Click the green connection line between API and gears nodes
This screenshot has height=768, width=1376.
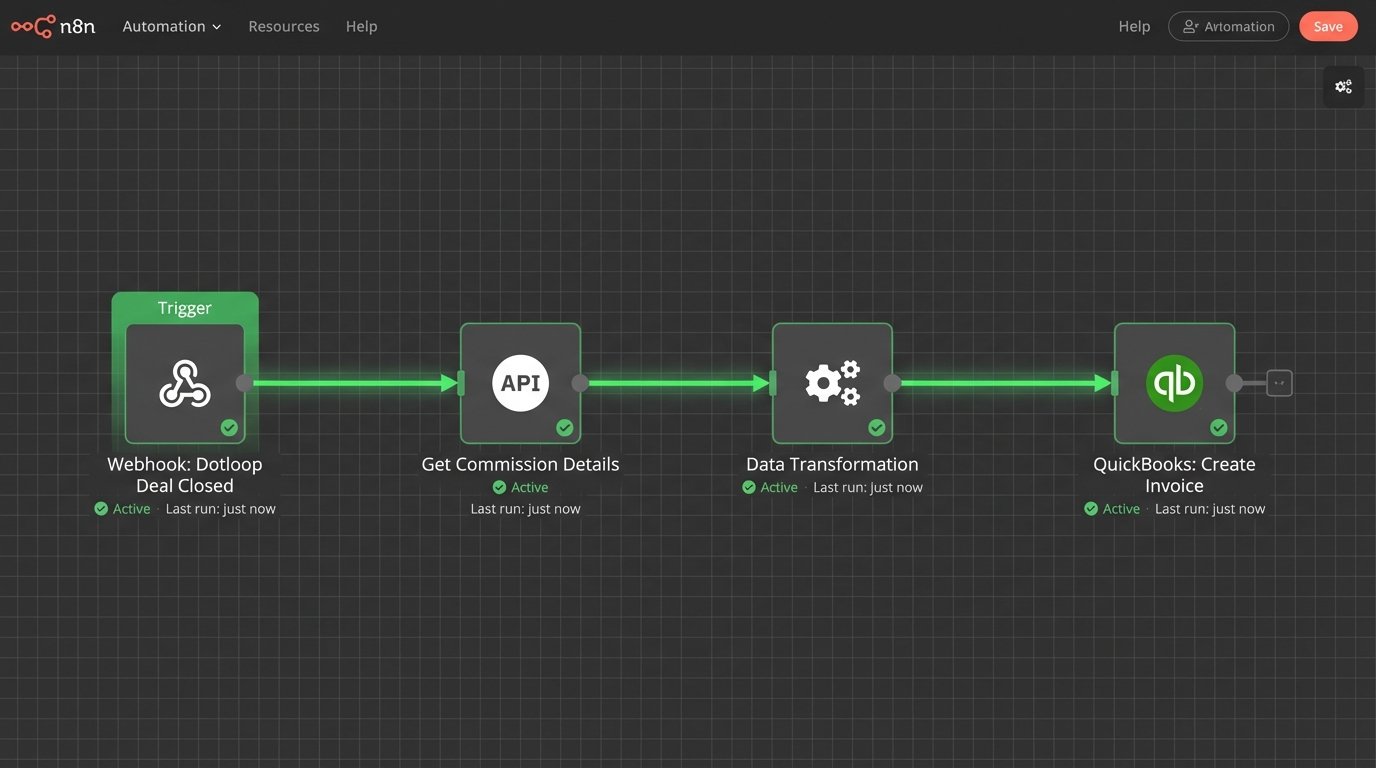click(675, 382)
